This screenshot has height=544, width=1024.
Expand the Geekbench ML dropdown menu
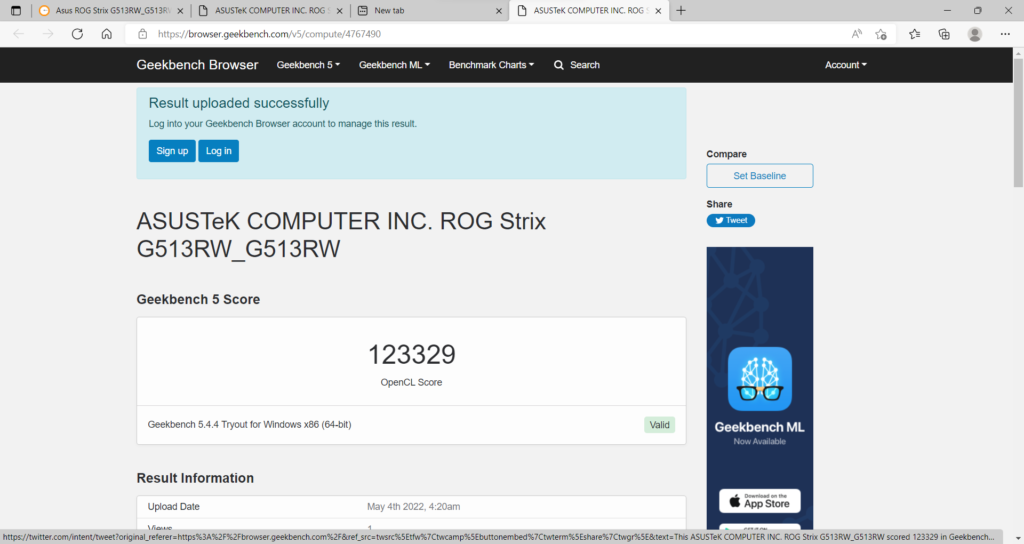point(394,65)
